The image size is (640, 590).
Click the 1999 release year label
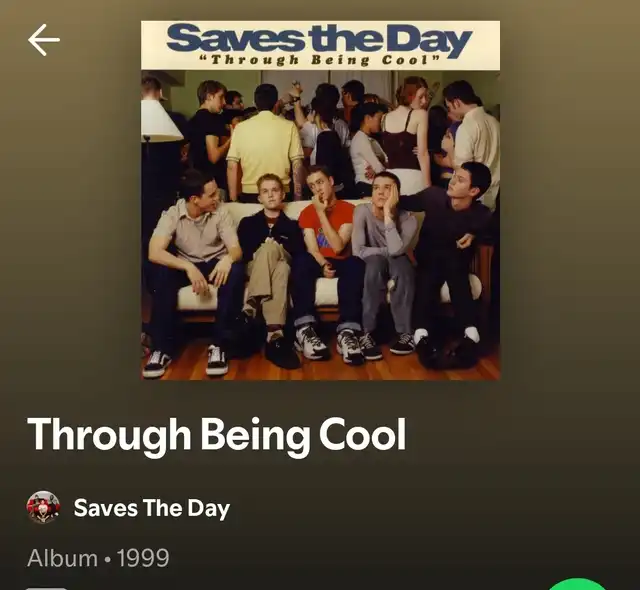143,558
